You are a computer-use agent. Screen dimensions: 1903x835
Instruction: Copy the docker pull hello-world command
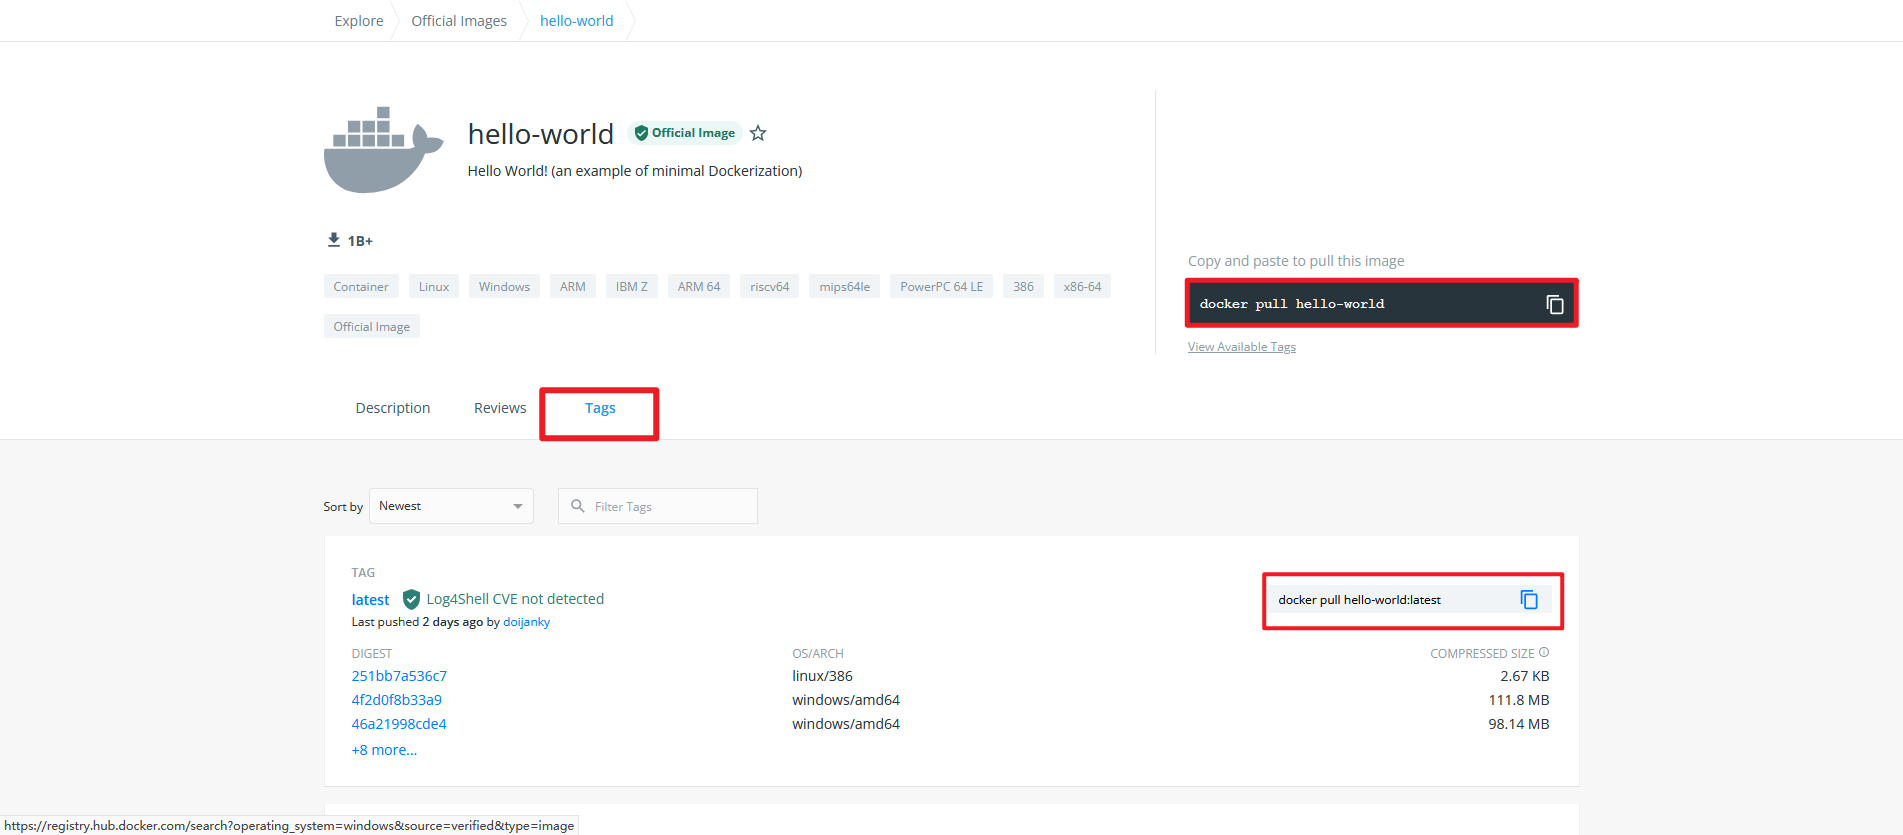point(1554,304)
